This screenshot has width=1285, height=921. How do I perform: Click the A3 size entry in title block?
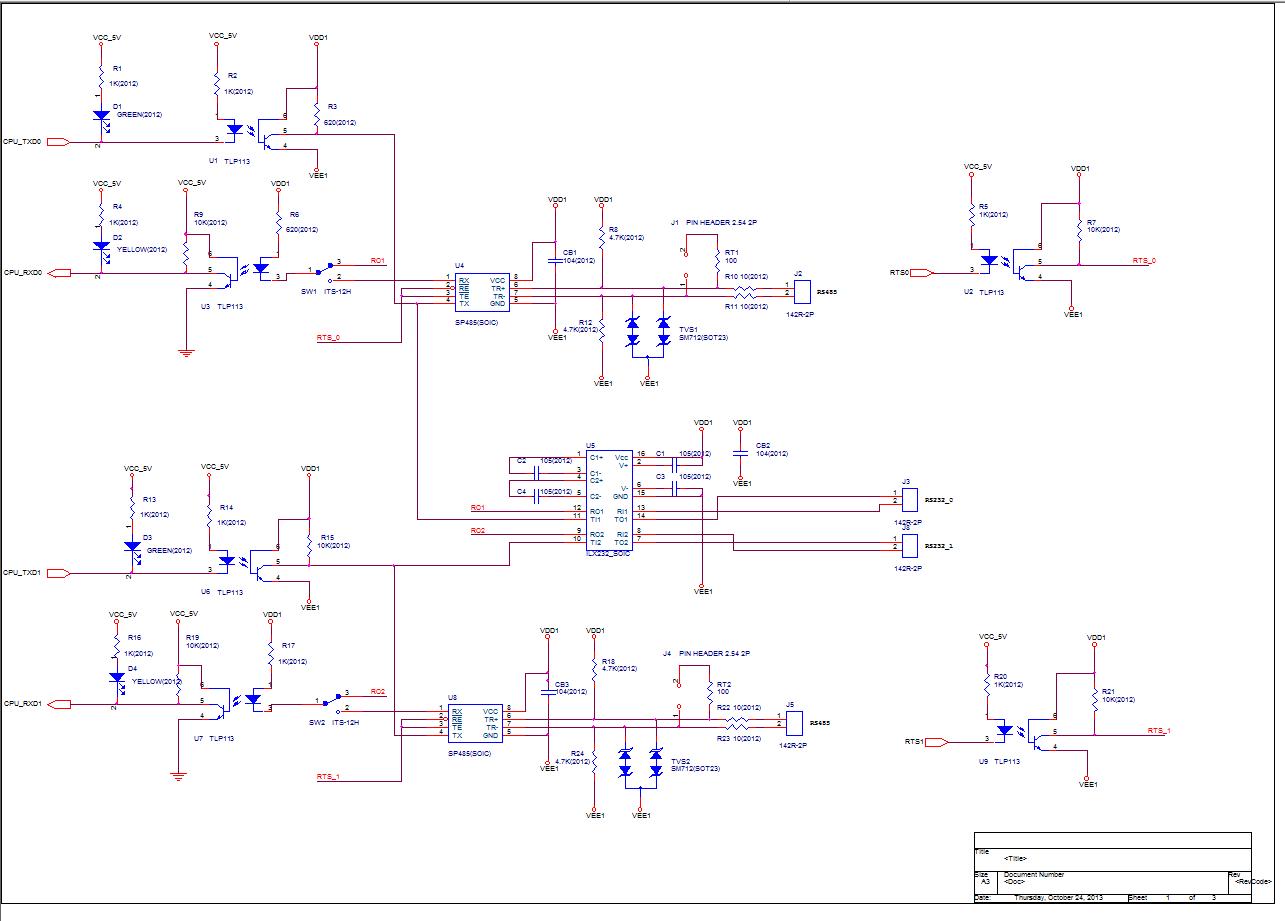coord(985,882)
